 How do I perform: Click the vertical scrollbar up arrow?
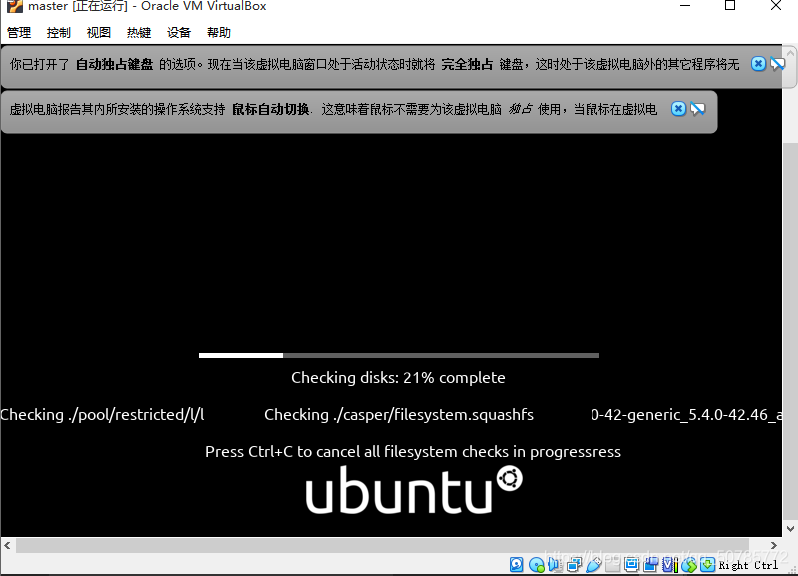tap(790, 52)
